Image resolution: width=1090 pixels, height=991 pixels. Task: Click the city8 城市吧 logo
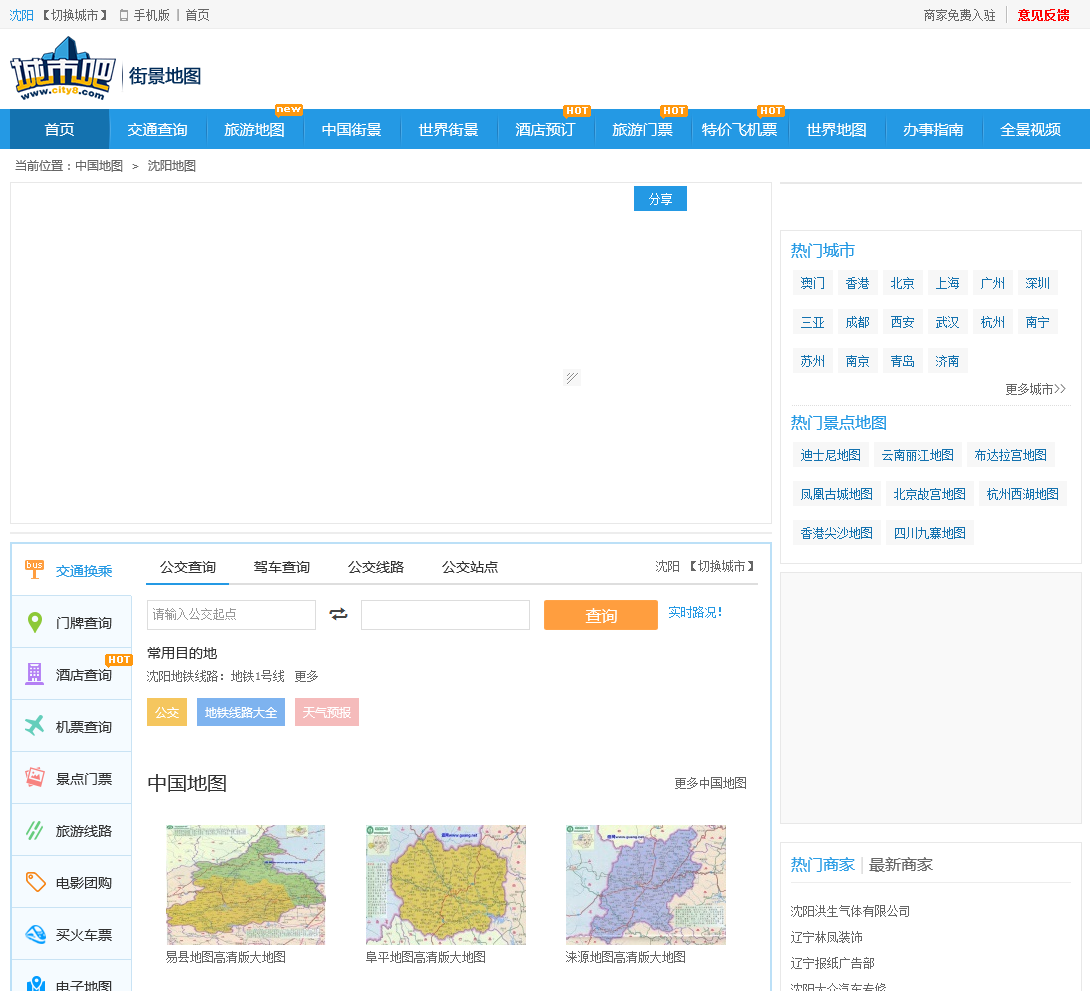click(58, 68)
